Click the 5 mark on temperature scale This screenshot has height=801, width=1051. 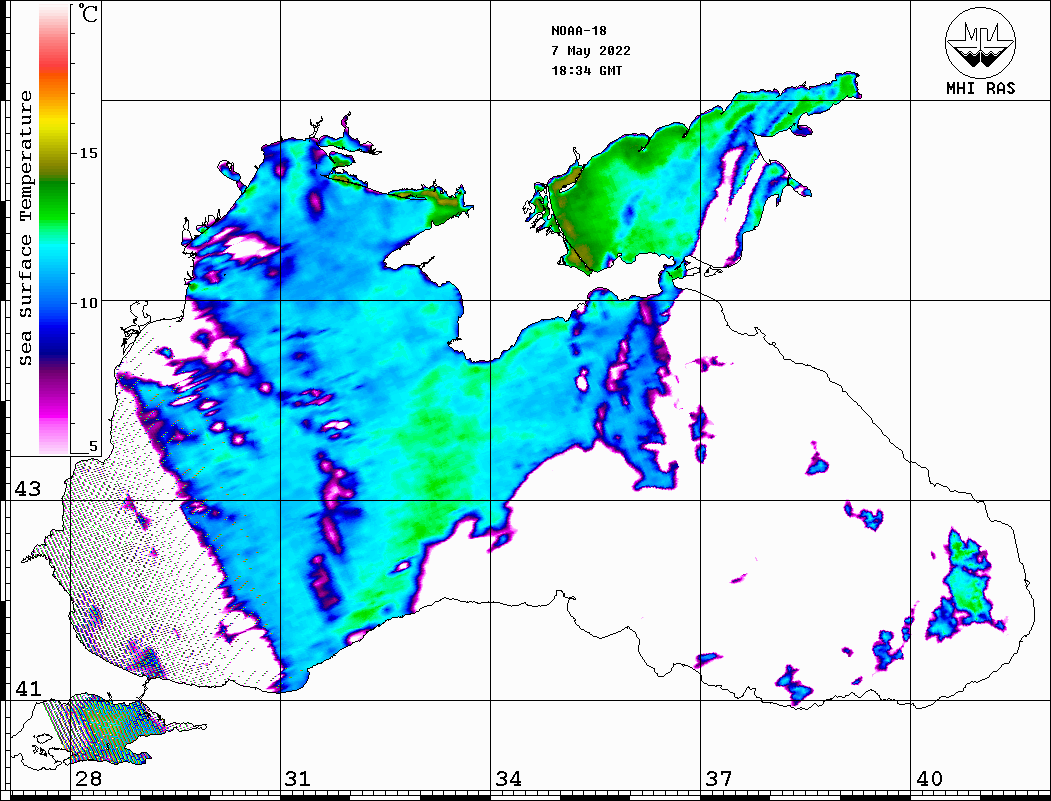point(93,446)
